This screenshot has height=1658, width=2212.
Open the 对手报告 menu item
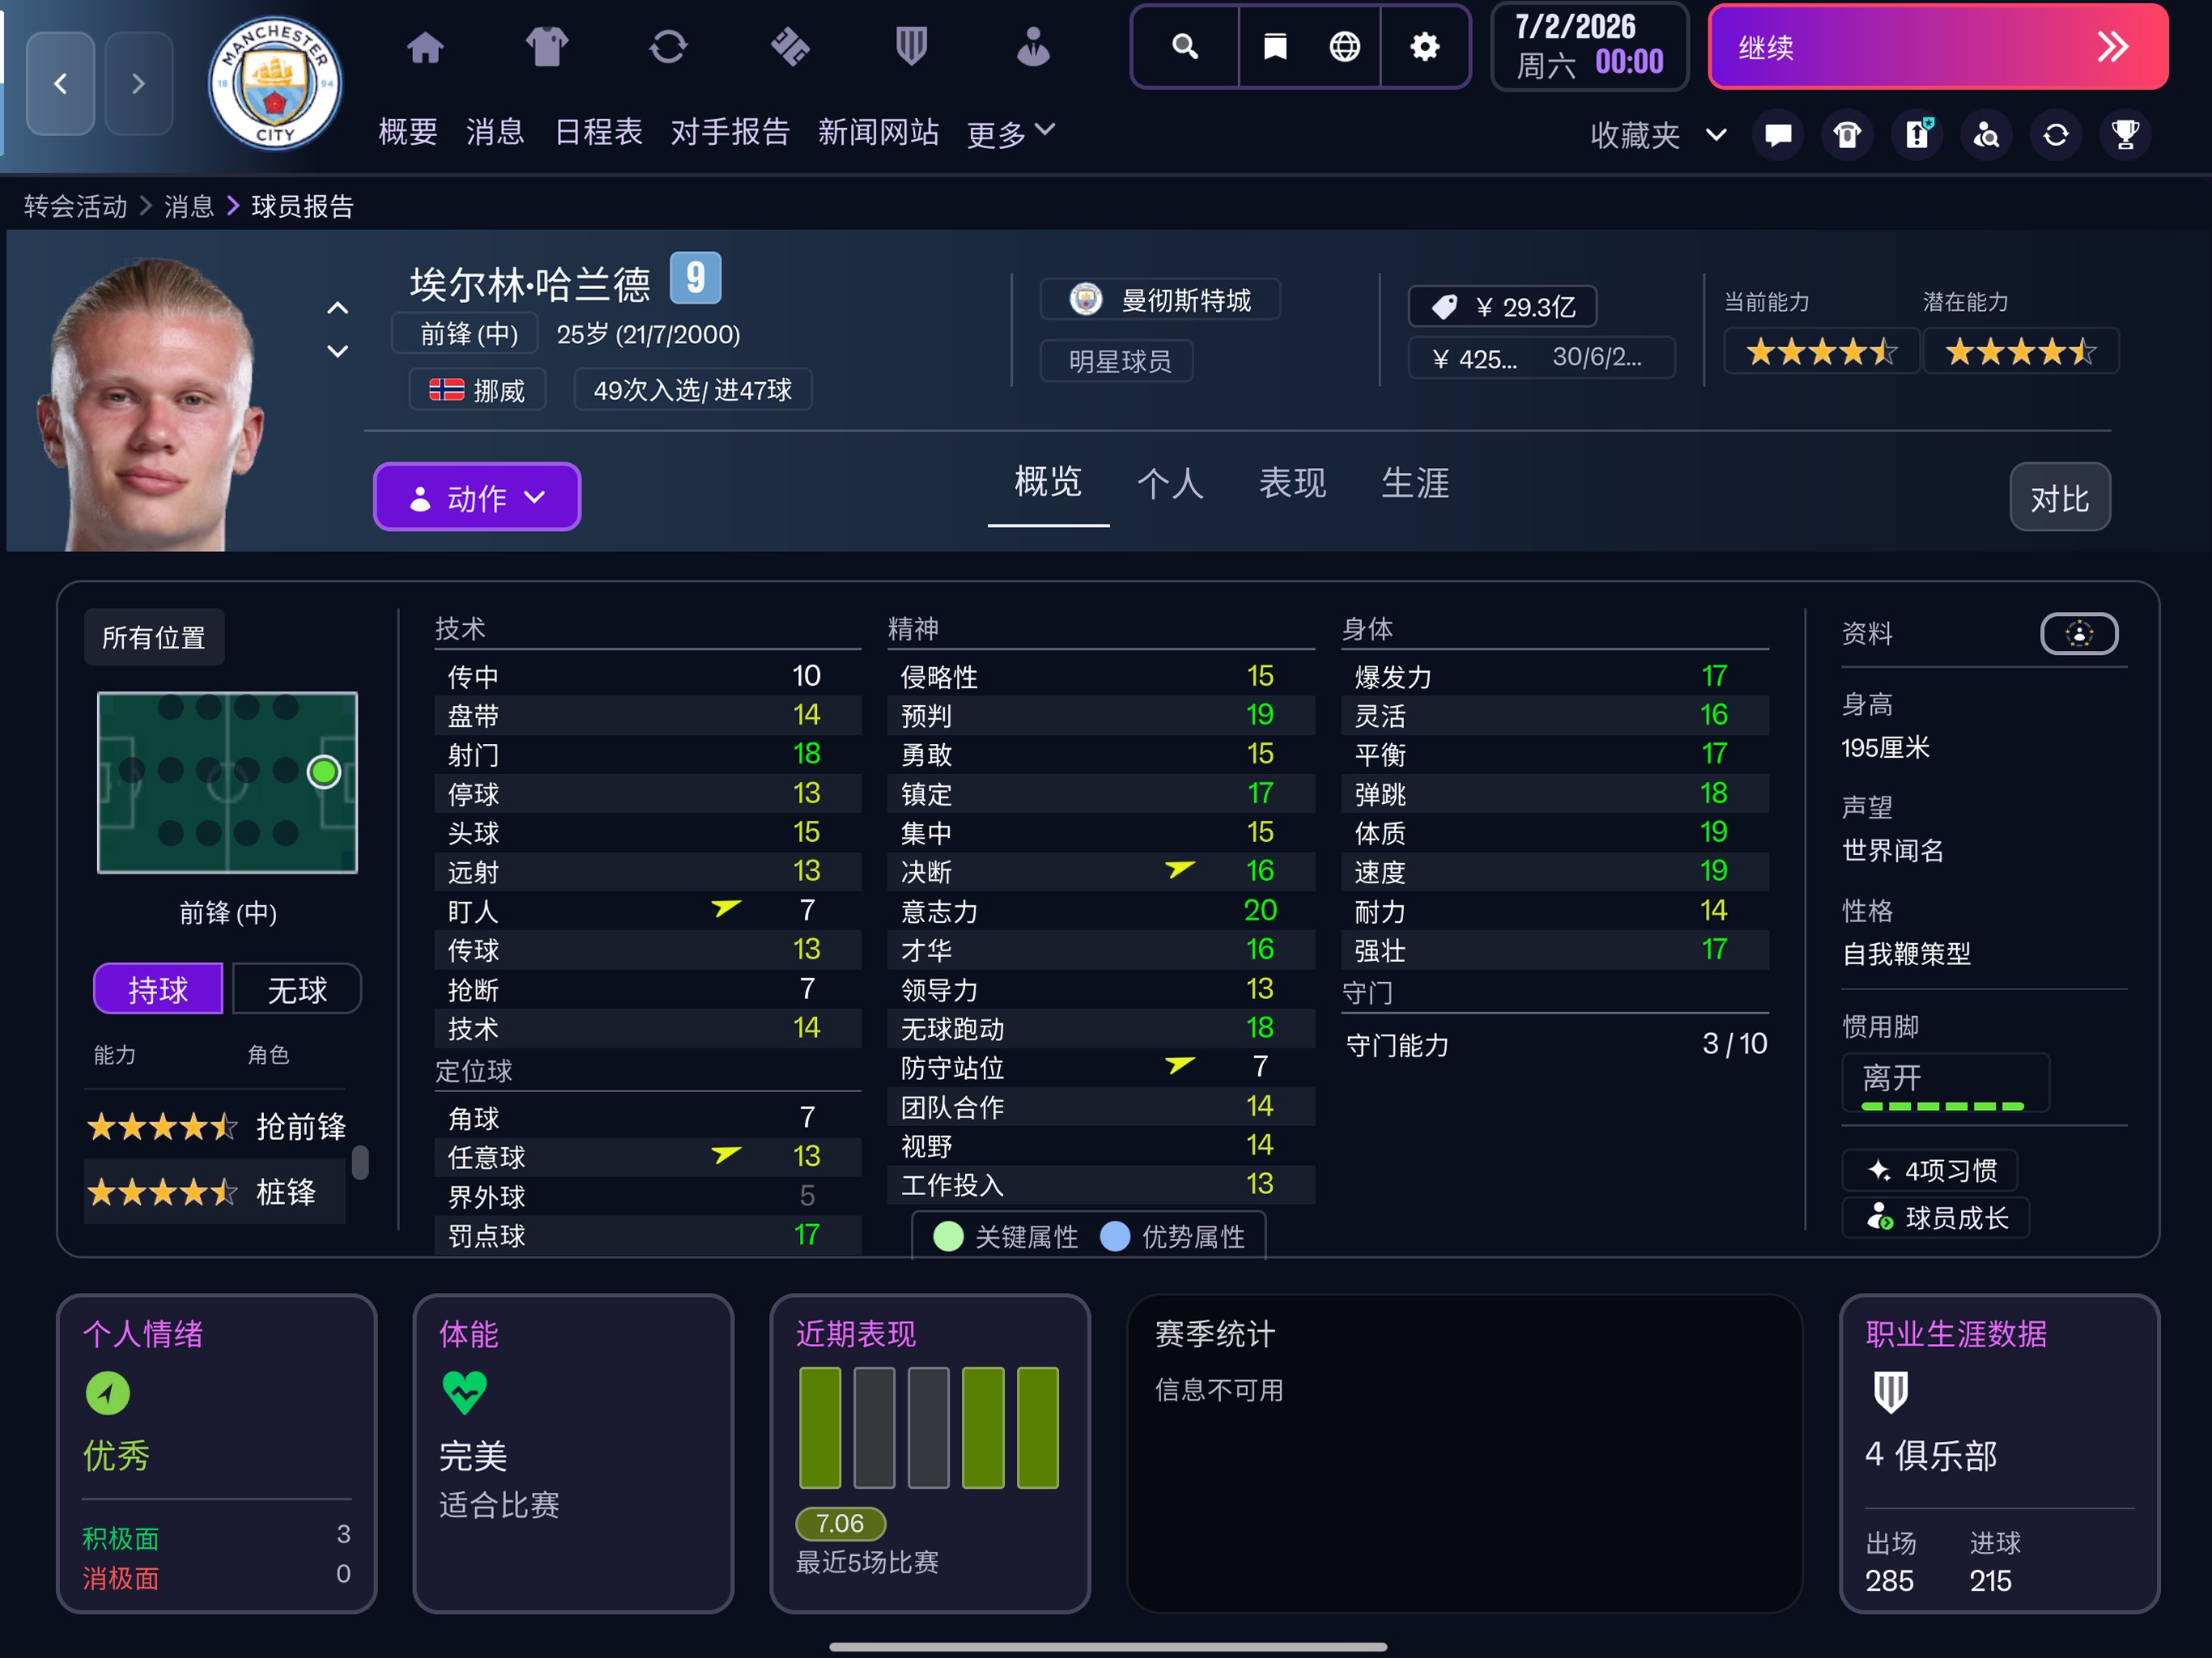point(730,131)
